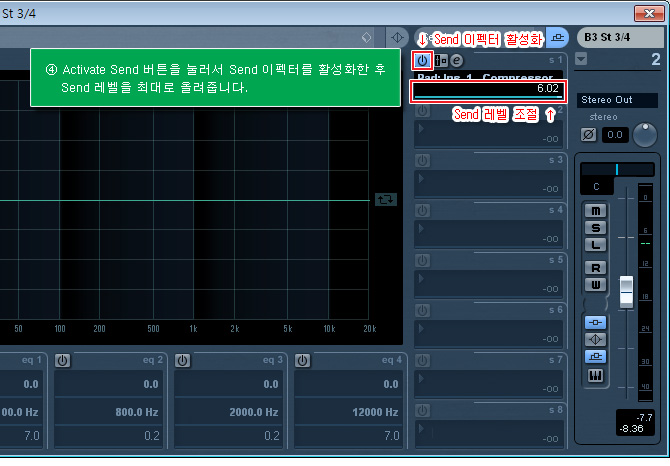
Task: Open the s 6 send destination triangle
Action: (x=421, y=328)
